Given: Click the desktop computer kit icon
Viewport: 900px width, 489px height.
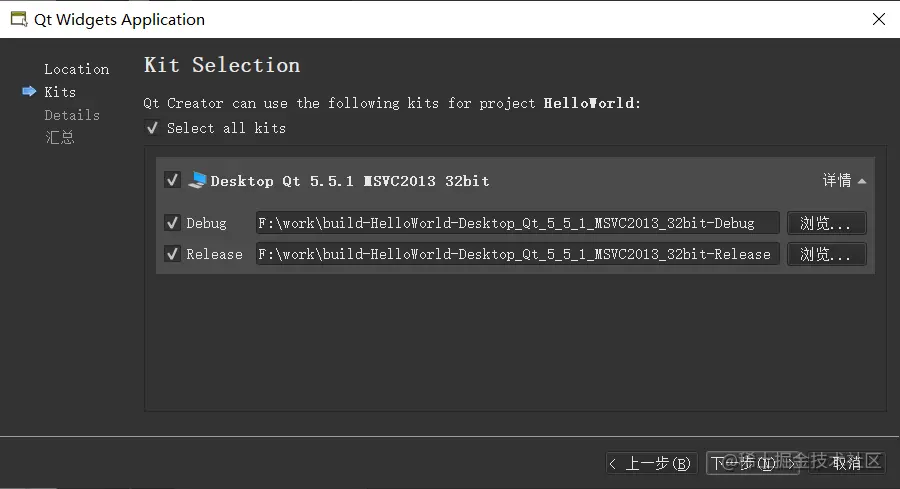Looking at the screenshot, I should (x=197, y=180).
